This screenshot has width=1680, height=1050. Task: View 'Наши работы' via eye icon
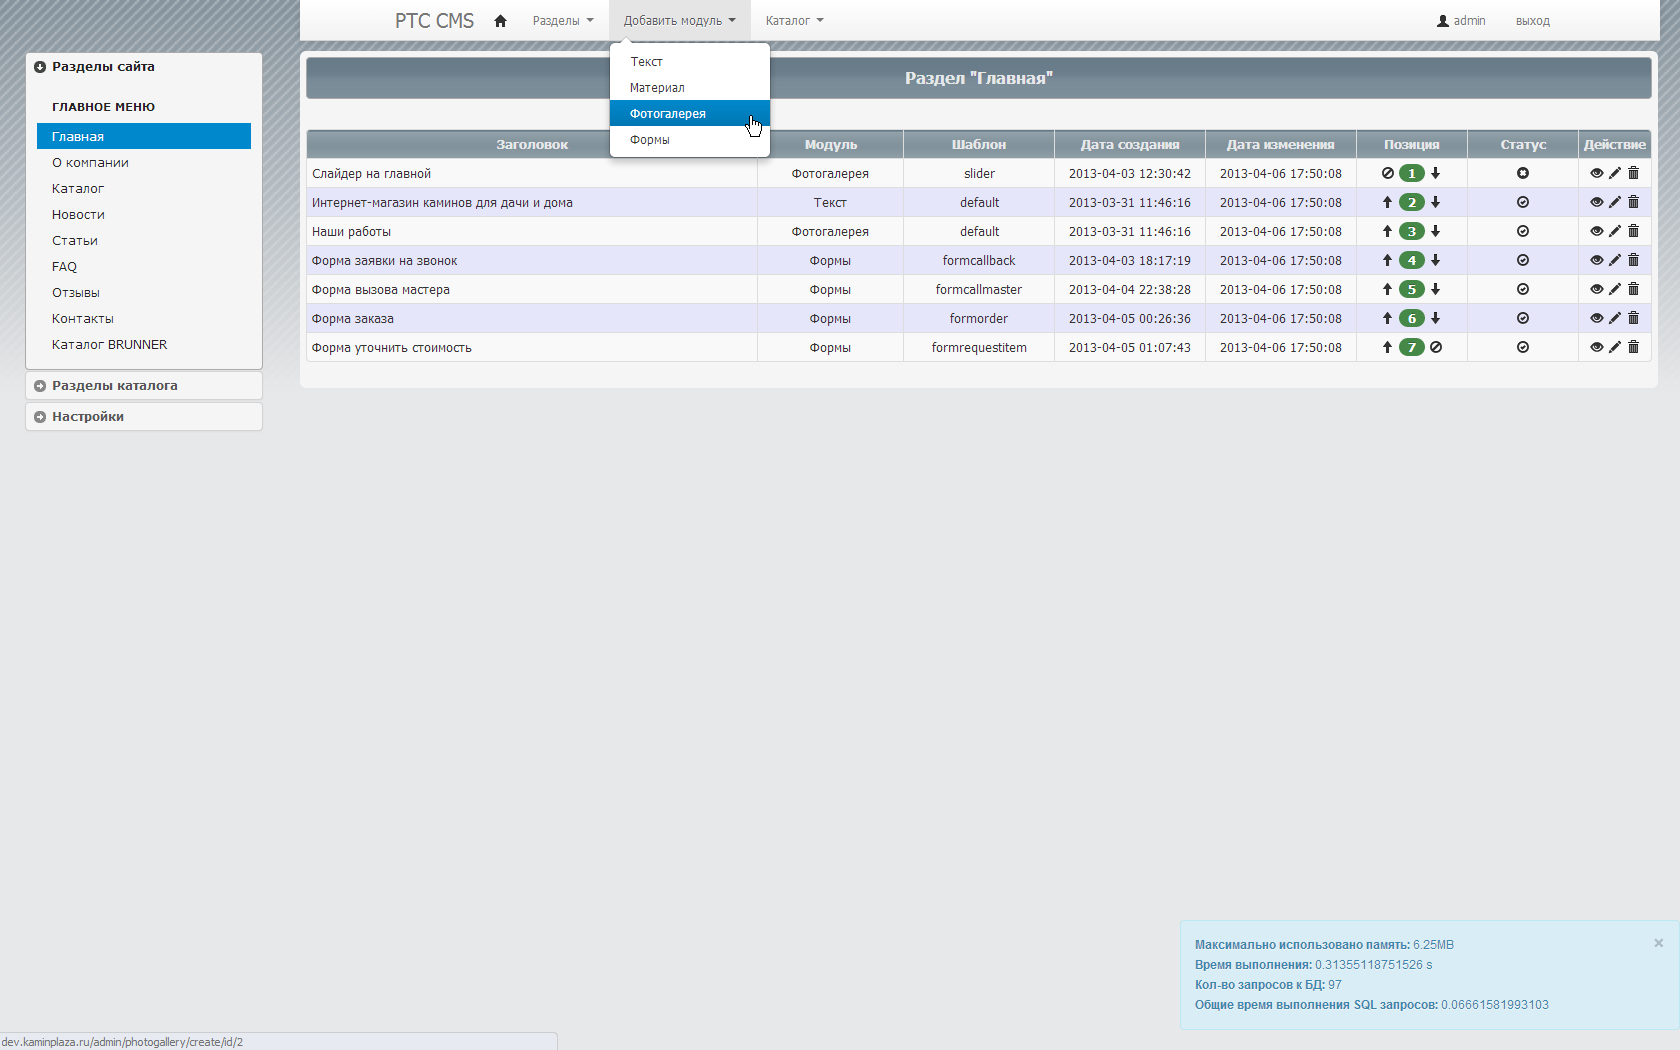coord(1596,231)
